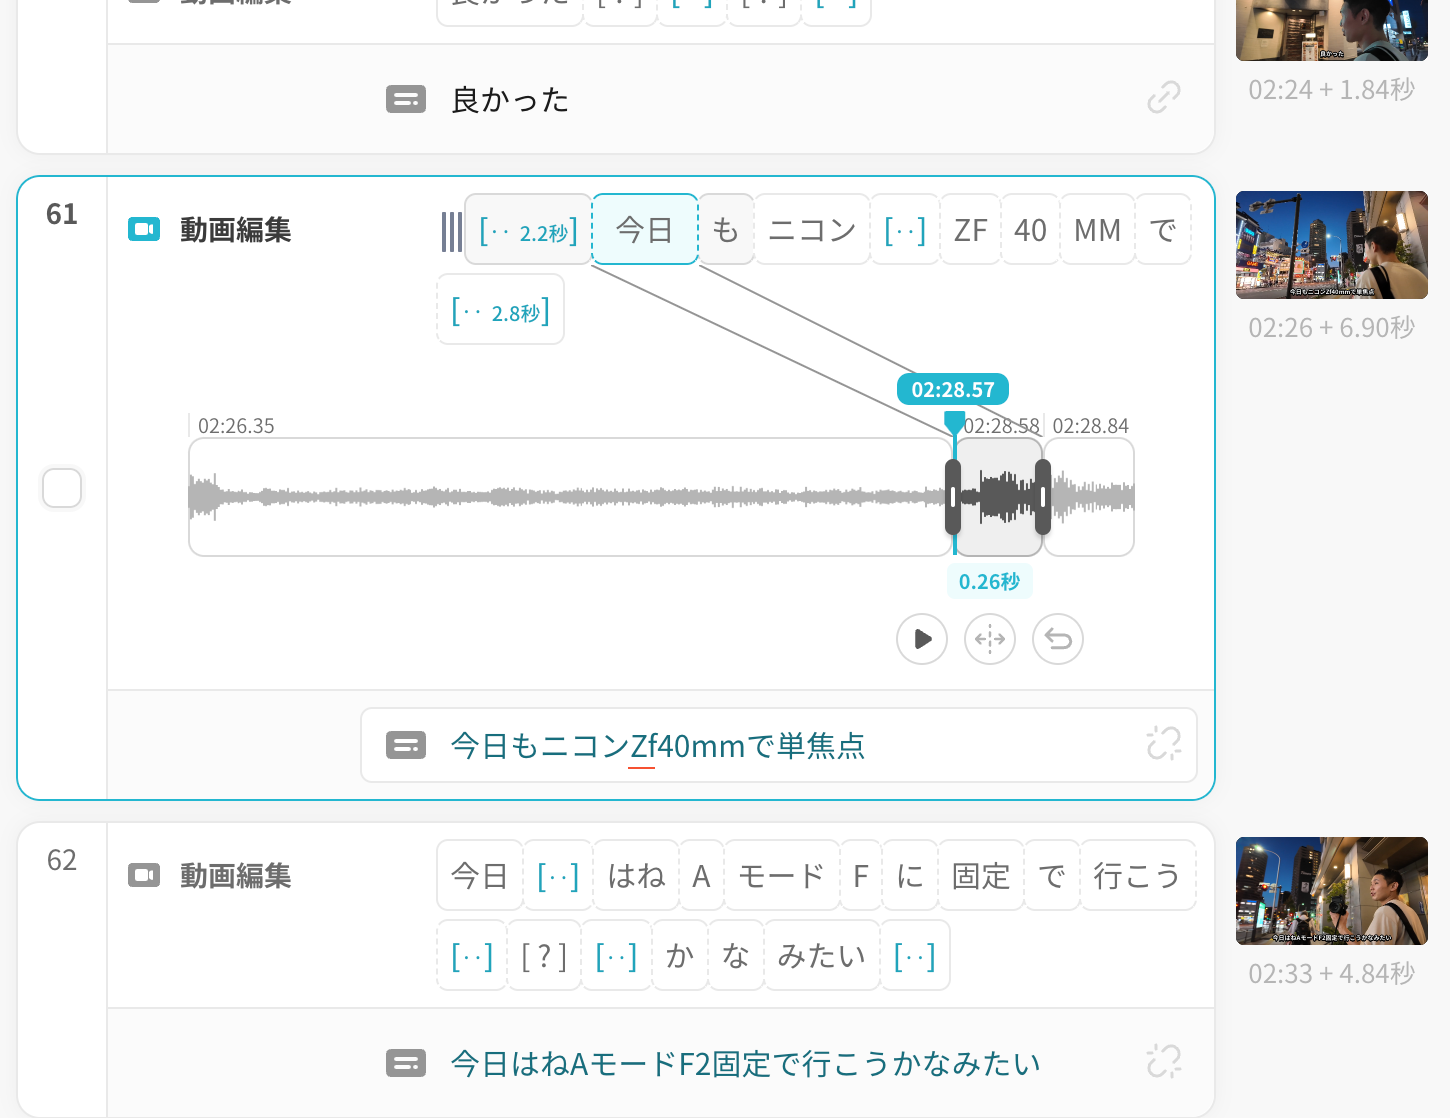This screenshot has height=1118, width=1450.
Task: Select the 行こう word chip
Action: [1138, 876]
